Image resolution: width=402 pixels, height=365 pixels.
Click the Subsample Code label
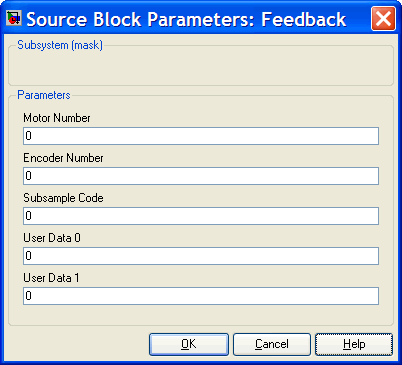coord(63,198)
